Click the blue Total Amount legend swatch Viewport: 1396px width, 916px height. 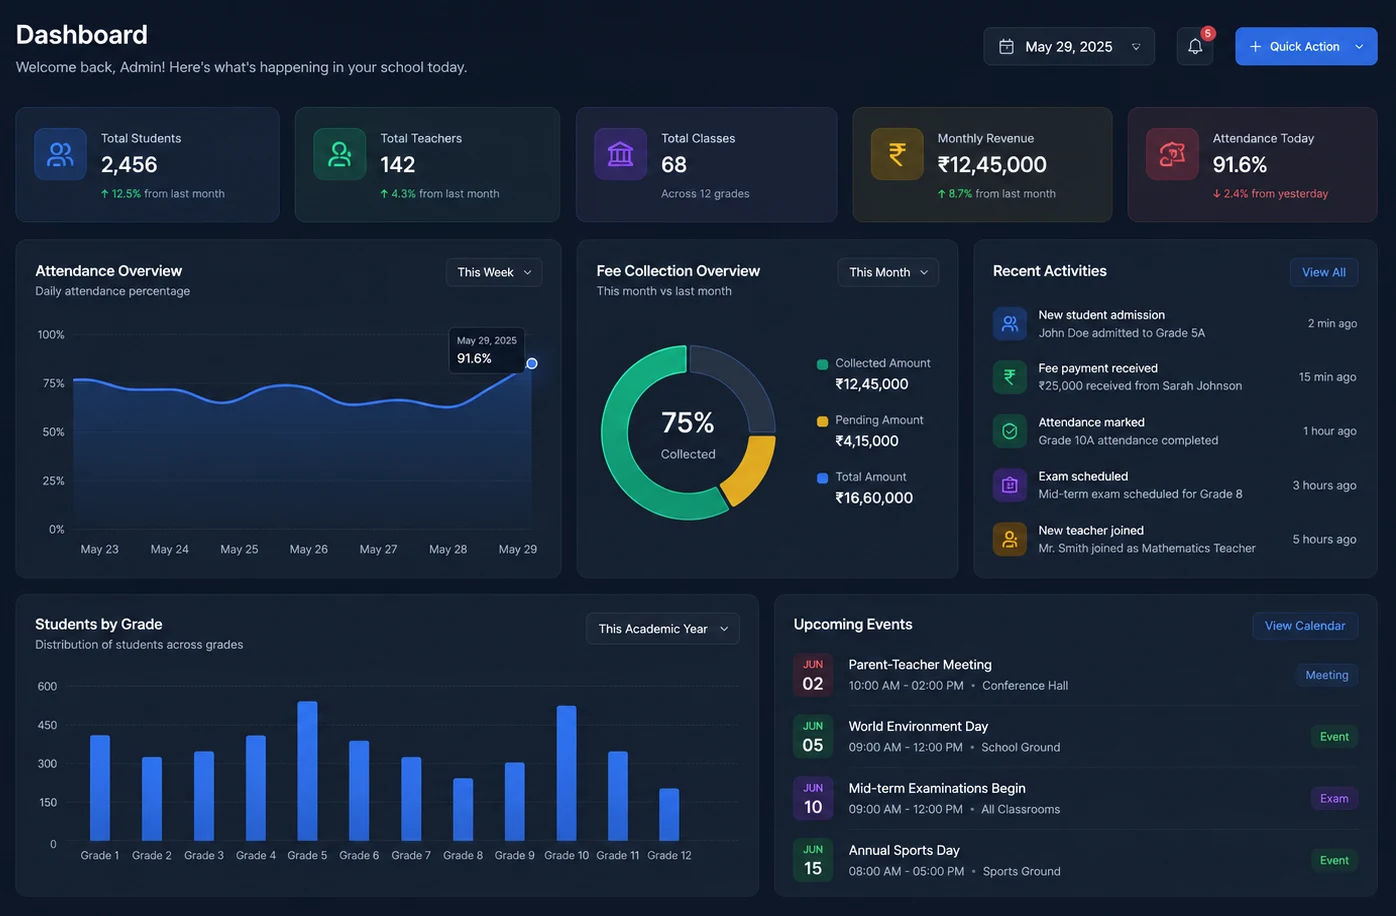coord(822,478)
